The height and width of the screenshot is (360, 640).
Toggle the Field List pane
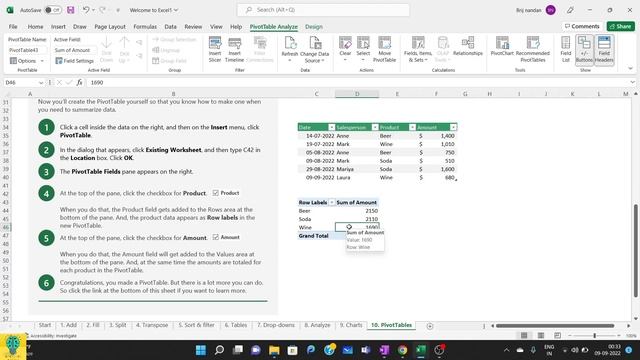pos(565,50)
